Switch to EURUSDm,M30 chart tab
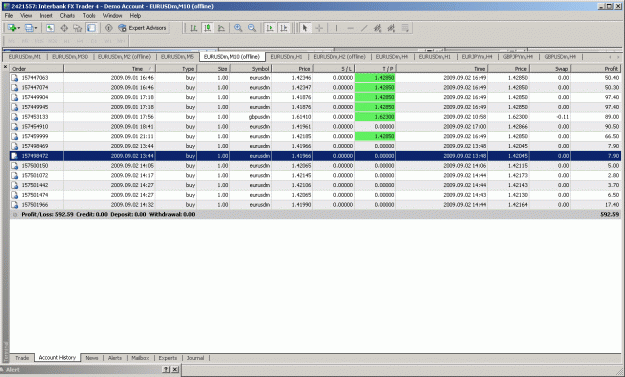The height and width of the screenshot is (377, 625). 70,57
